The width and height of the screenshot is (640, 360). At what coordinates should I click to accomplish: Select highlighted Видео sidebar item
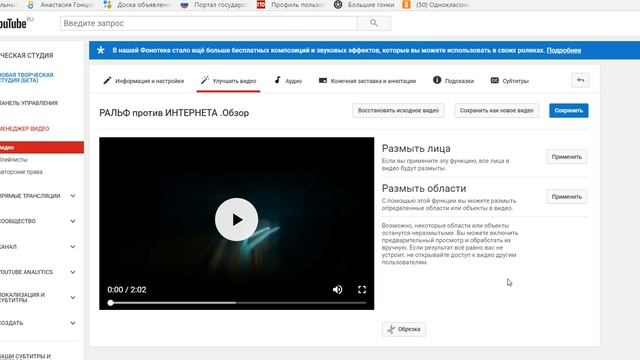point(42,147)
